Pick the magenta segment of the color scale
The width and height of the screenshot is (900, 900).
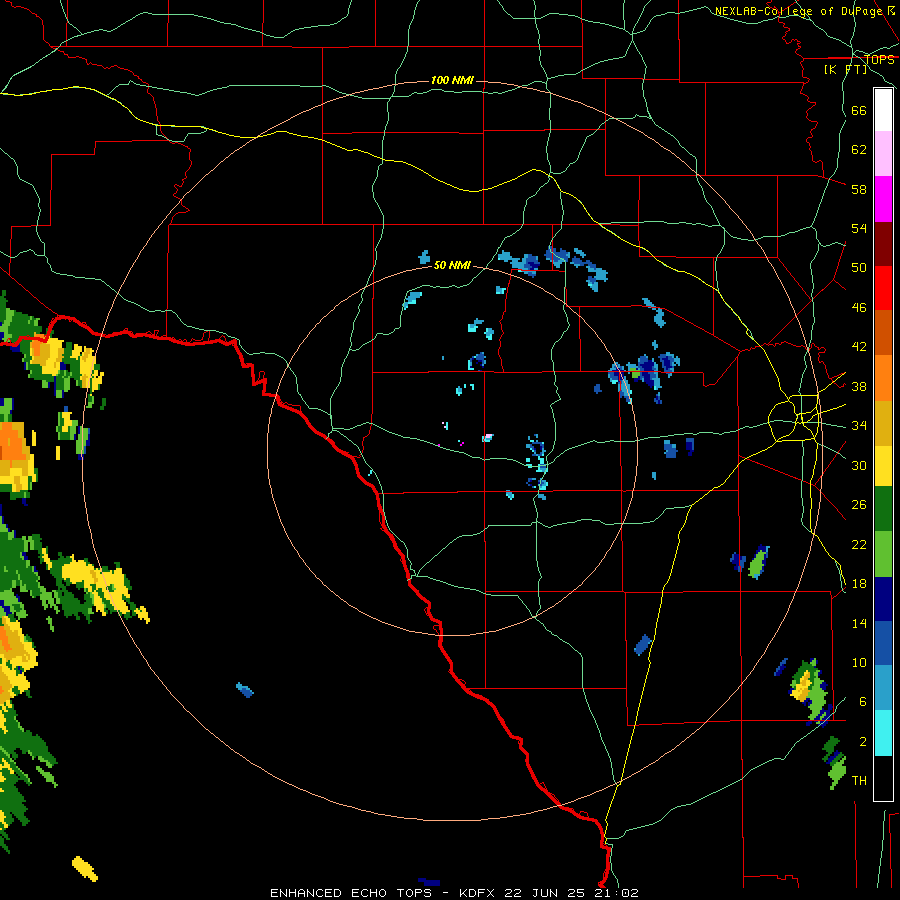[883, 199]
